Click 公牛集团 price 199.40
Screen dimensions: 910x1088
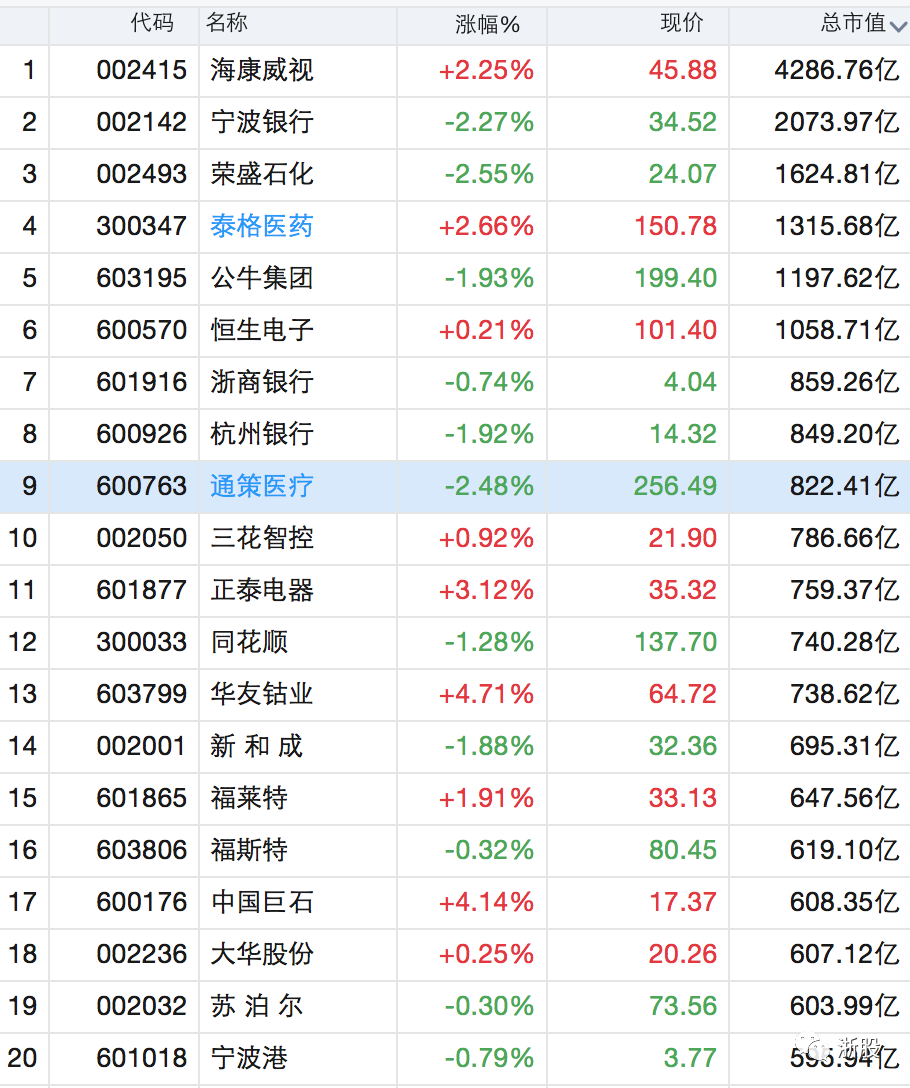click(x=675, y=278)
